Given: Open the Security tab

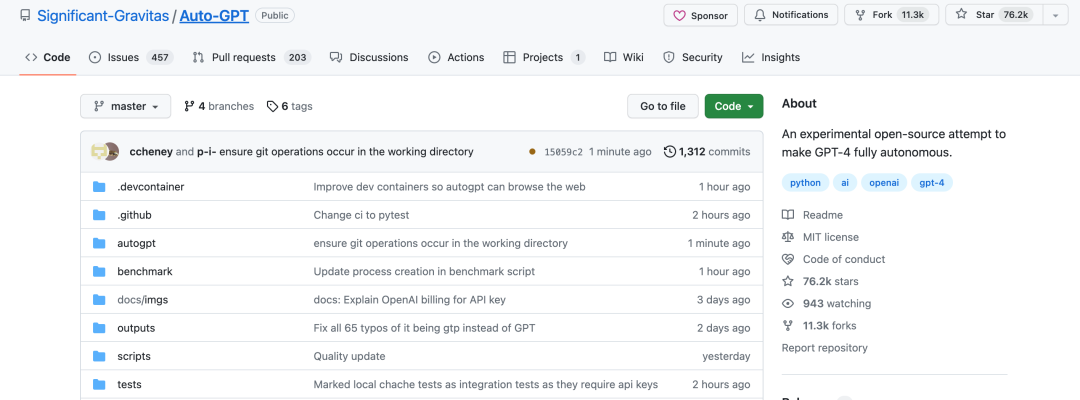Looking at the screenshot, I should [x=692, y=57].
